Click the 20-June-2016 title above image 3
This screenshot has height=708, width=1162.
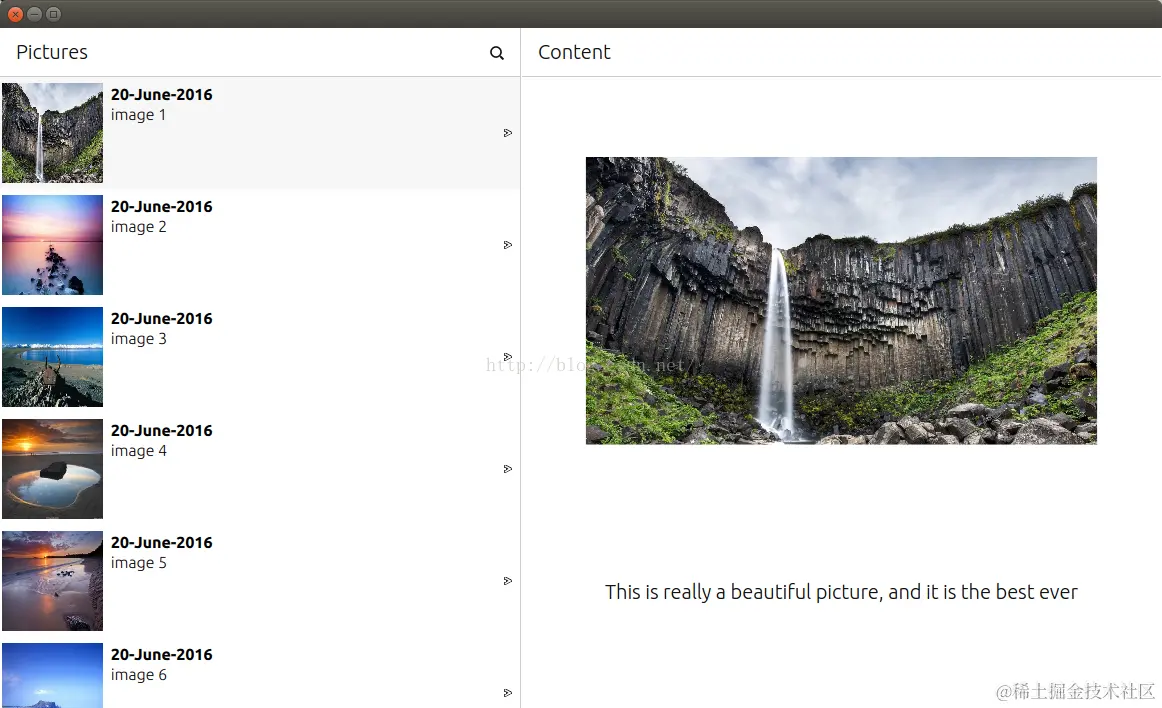(162, 319)
